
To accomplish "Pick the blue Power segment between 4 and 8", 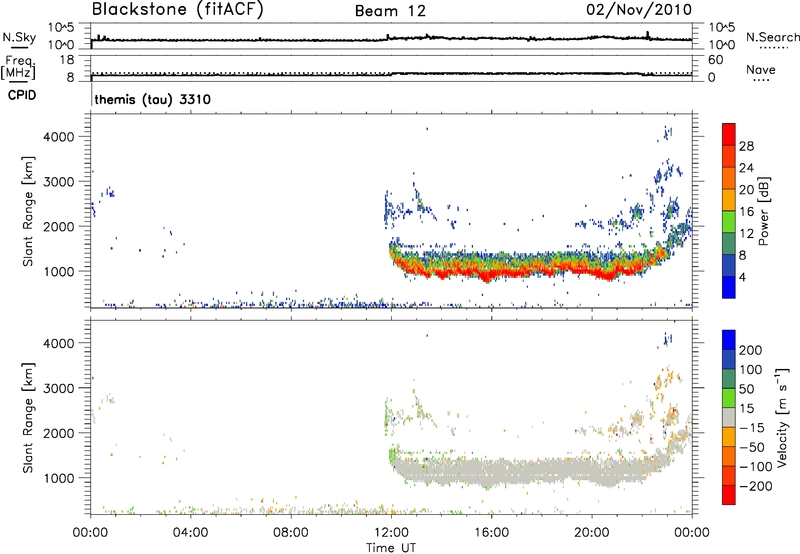I will point(729,265).
